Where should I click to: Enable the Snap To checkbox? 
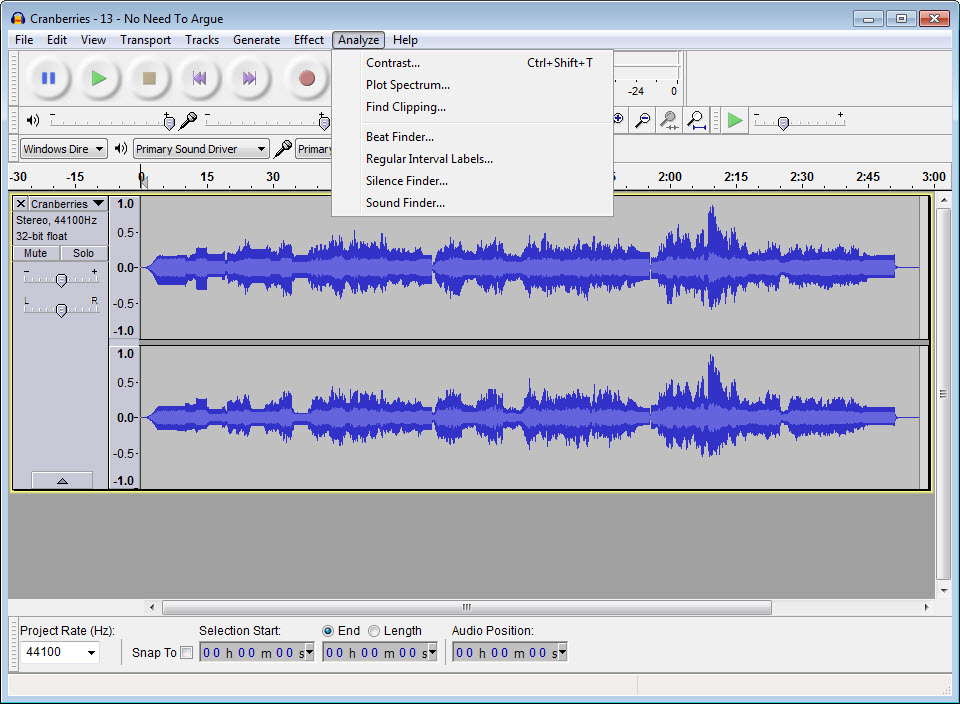(x=187, y=653)
